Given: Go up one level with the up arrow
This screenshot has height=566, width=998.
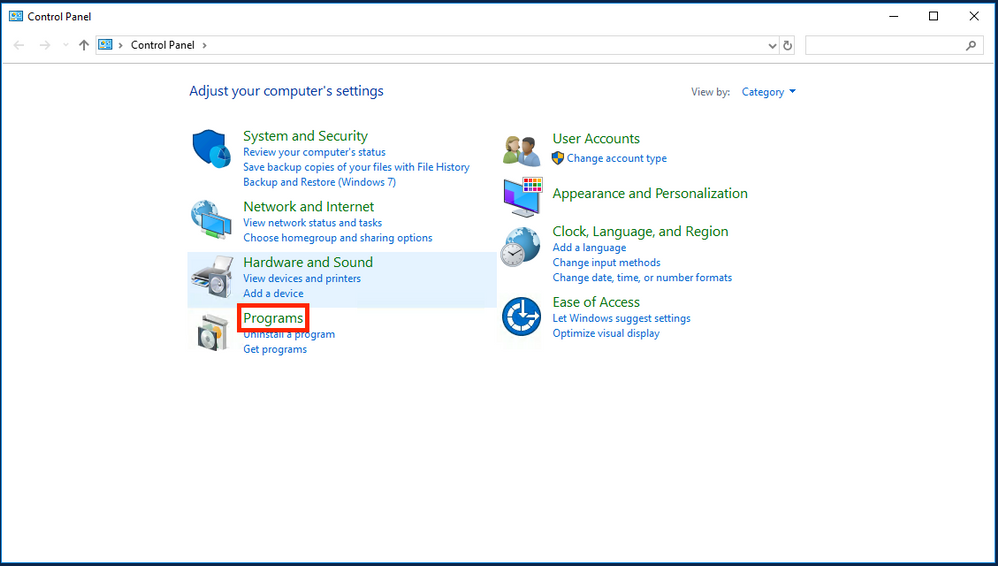Looking at the screenshot, I should click(x=84, y=45).
